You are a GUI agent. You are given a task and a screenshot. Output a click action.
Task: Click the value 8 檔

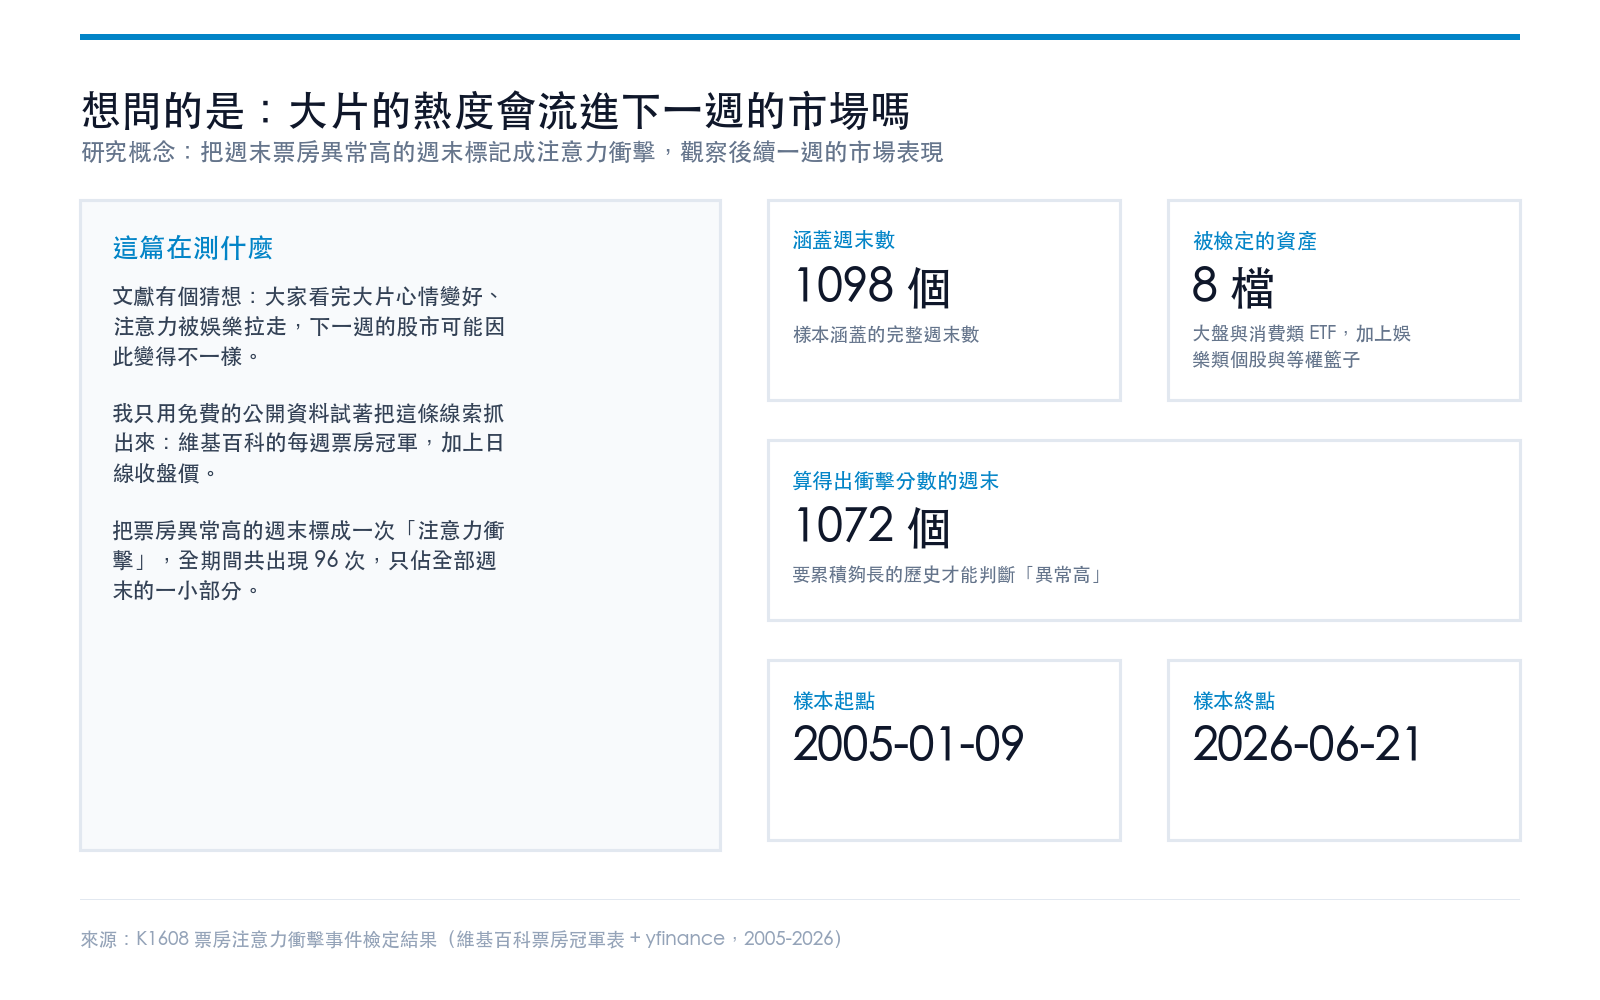(x=1233, y=287)
